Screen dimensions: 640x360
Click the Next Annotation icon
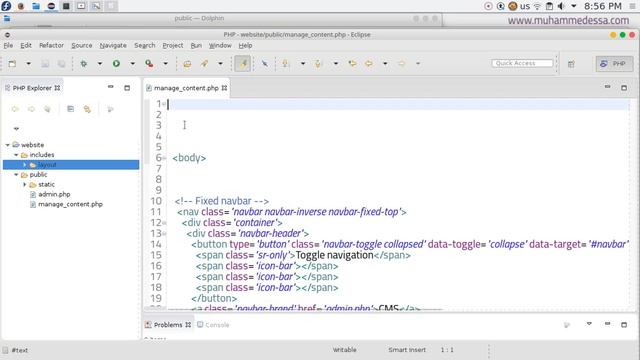point(285,64)
